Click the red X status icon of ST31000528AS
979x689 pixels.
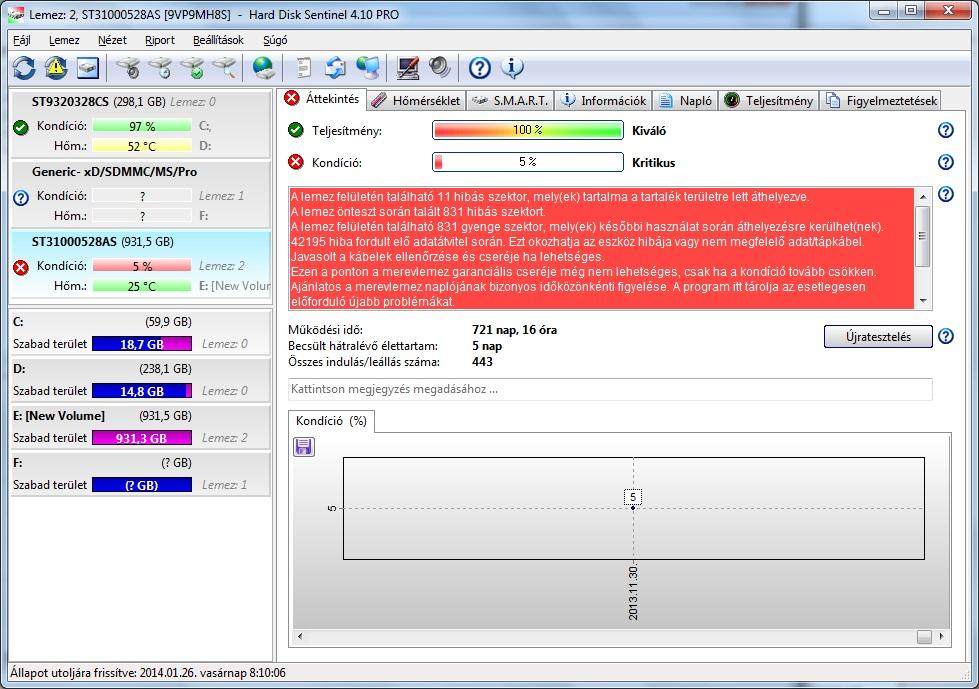[21, 268]
